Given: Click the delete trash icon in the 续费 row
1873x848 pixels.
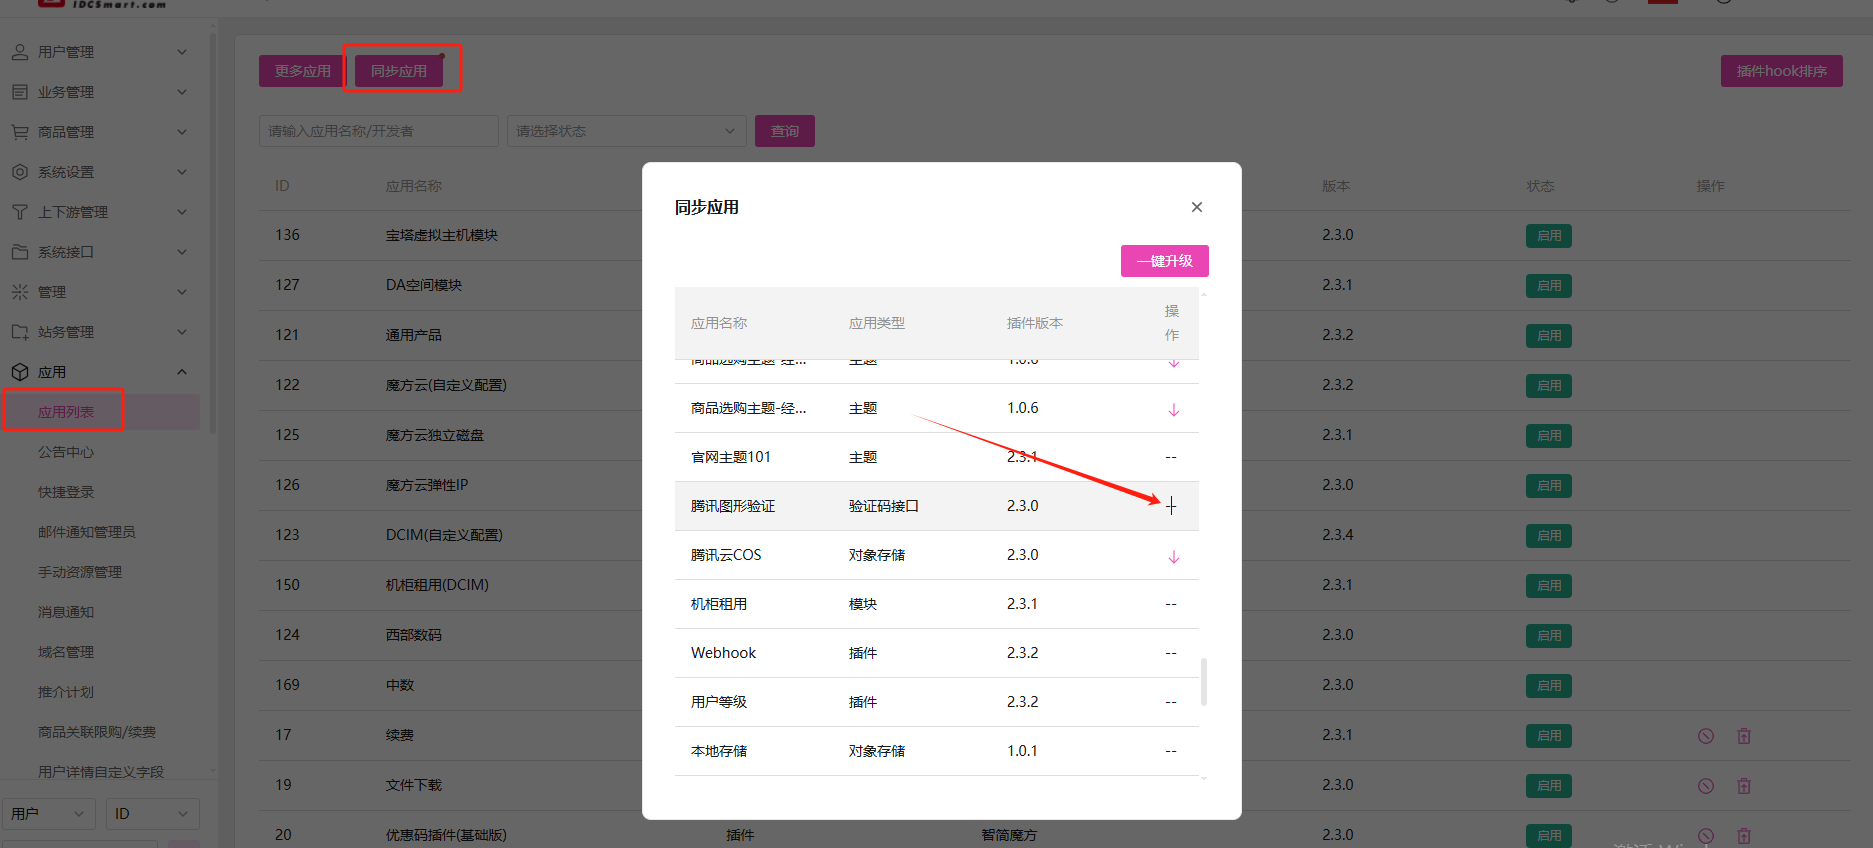Looking at the screenshot, I should click(1744, 736).
